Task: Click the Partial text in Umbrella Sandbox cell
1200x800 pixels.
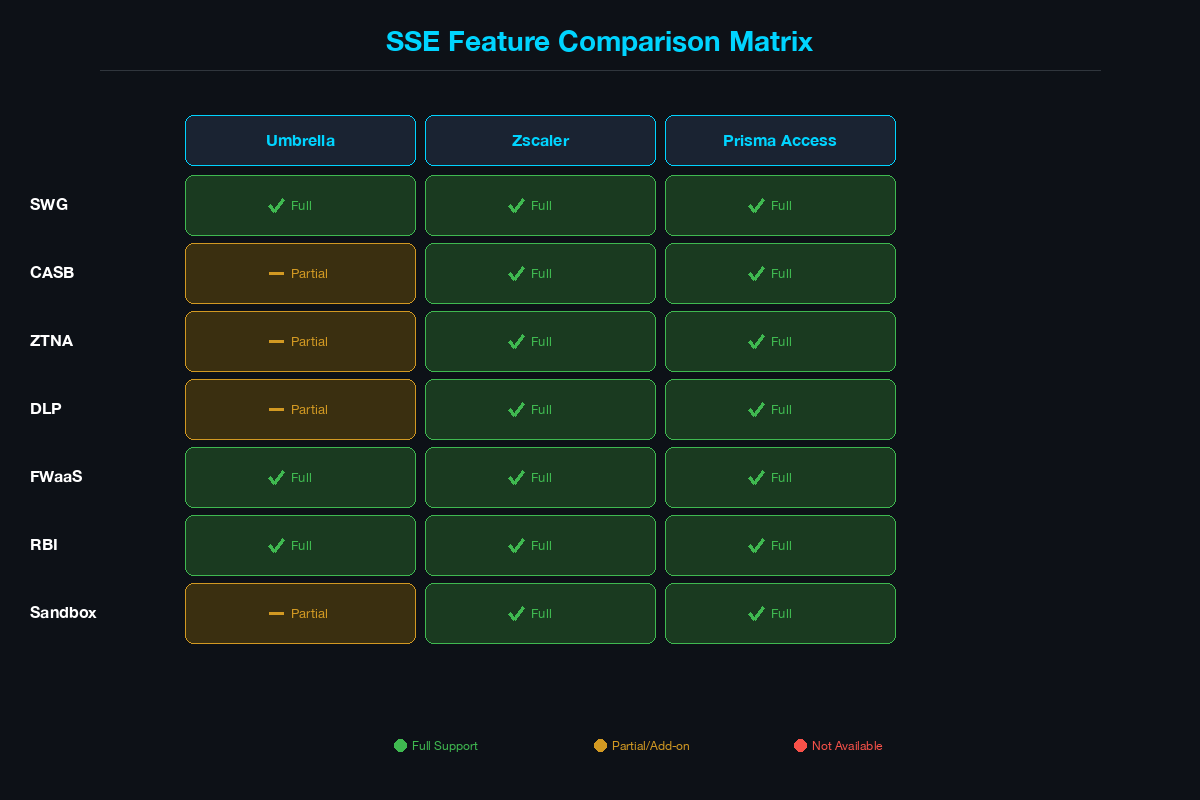Action: click(x=309, y=613)
